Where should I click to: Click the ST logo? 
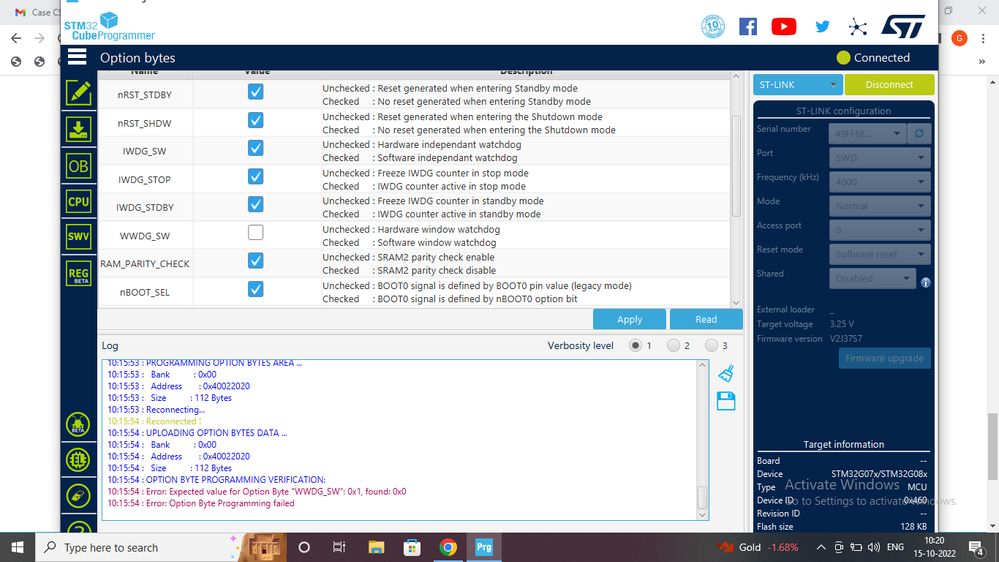click(903, 26)
